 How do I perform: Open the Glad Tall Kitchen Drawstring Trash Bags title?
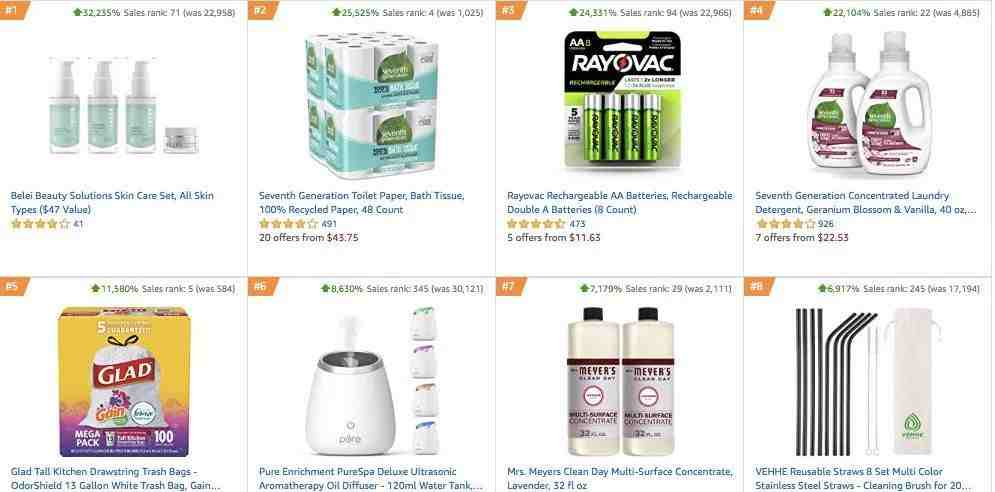click(115, 479)
